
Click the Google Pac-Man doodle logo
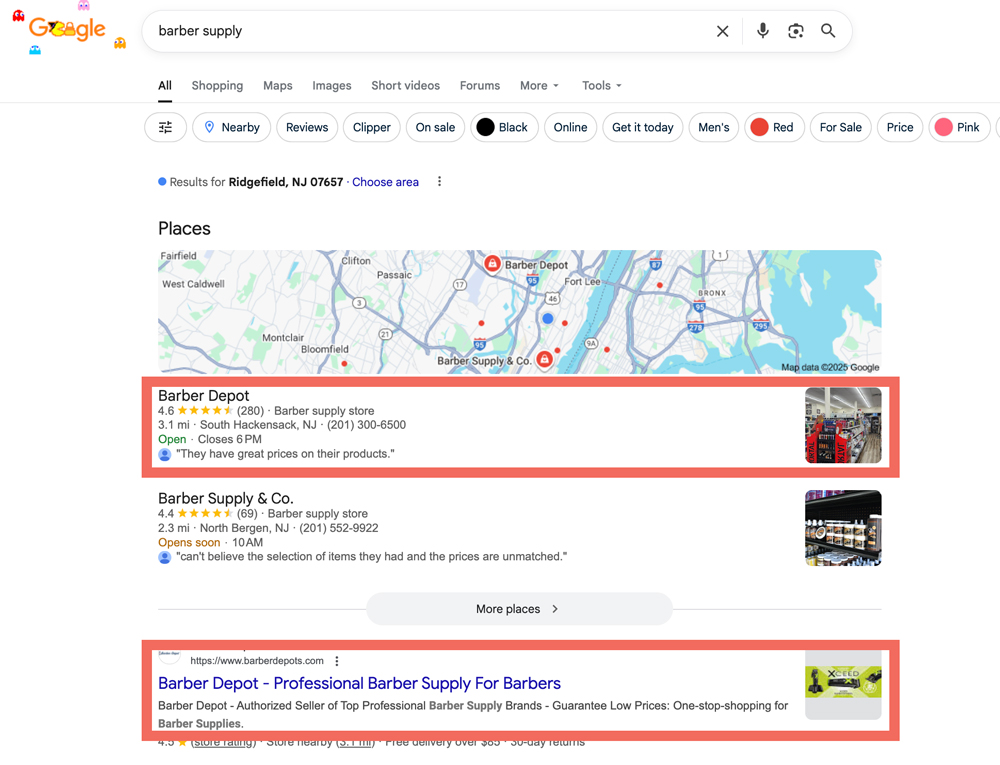68,30
